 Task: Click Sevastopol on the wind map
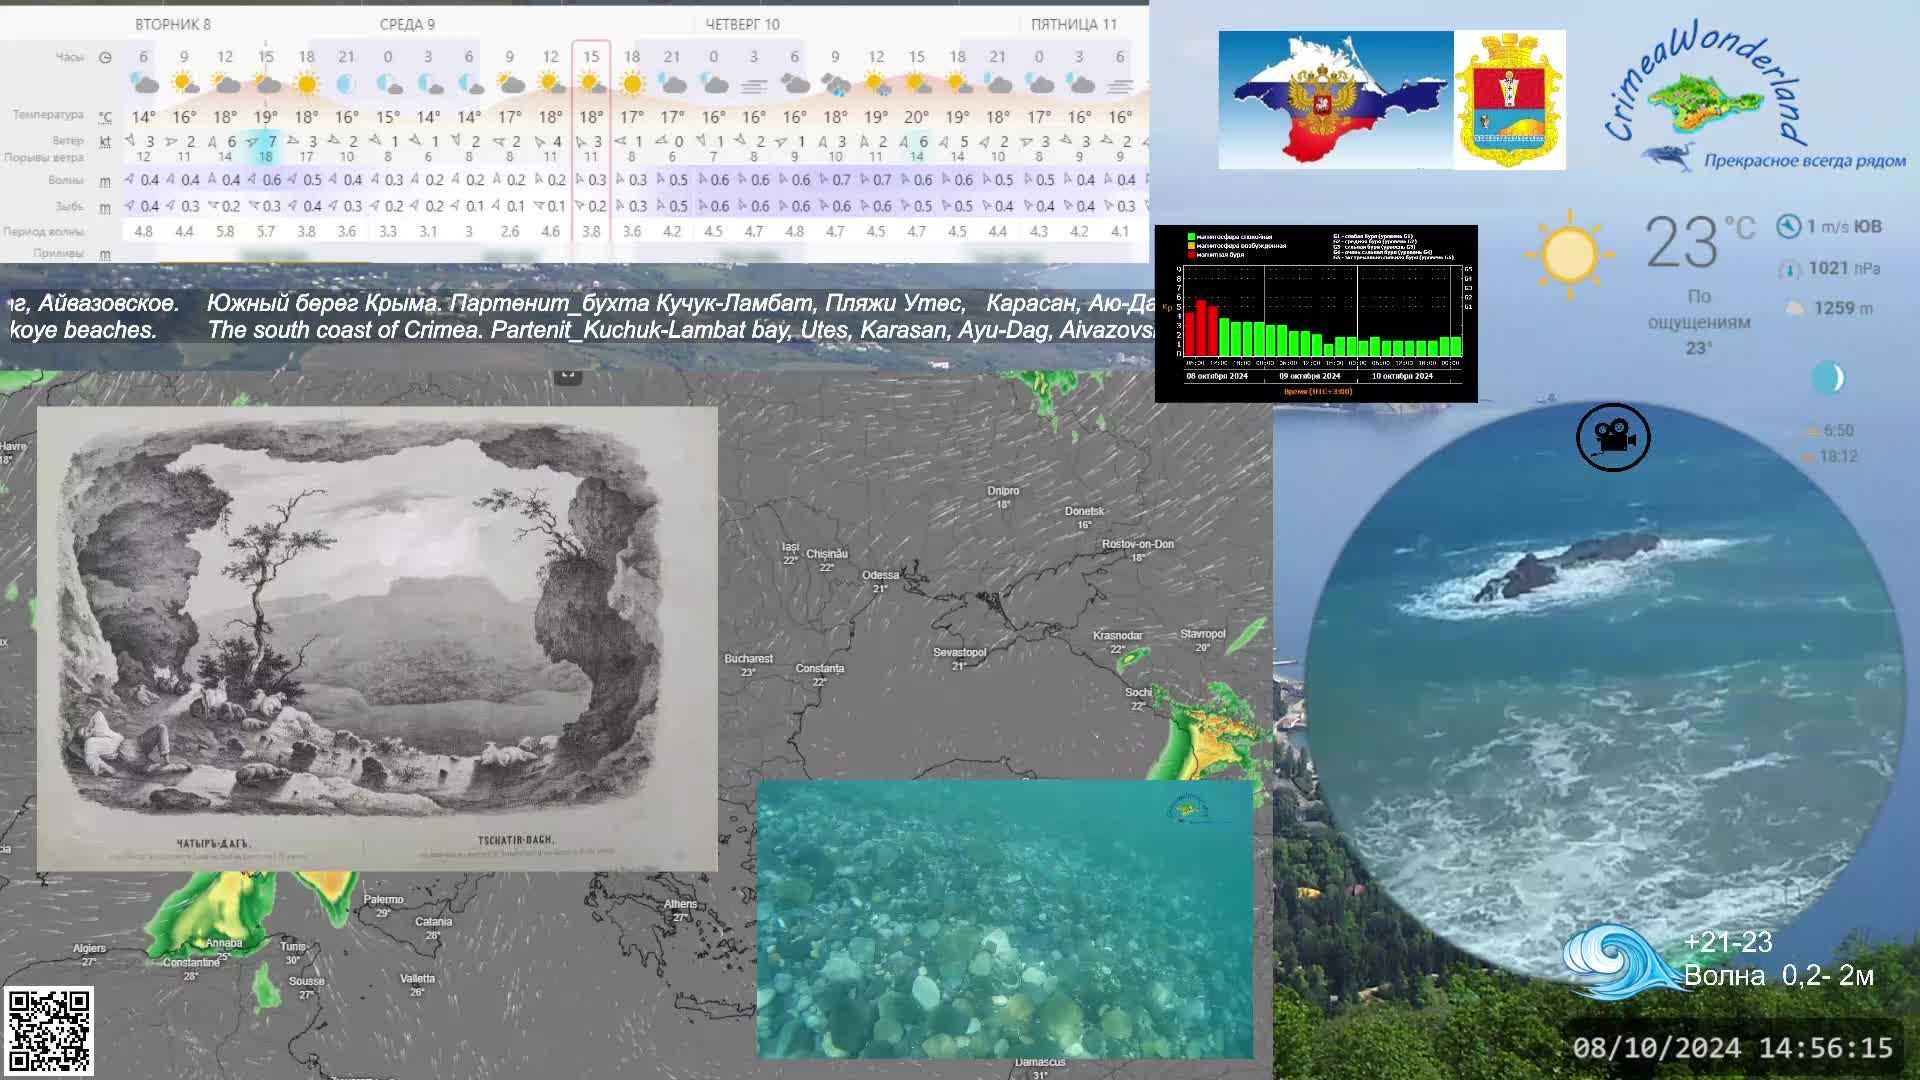pos(959,652)
